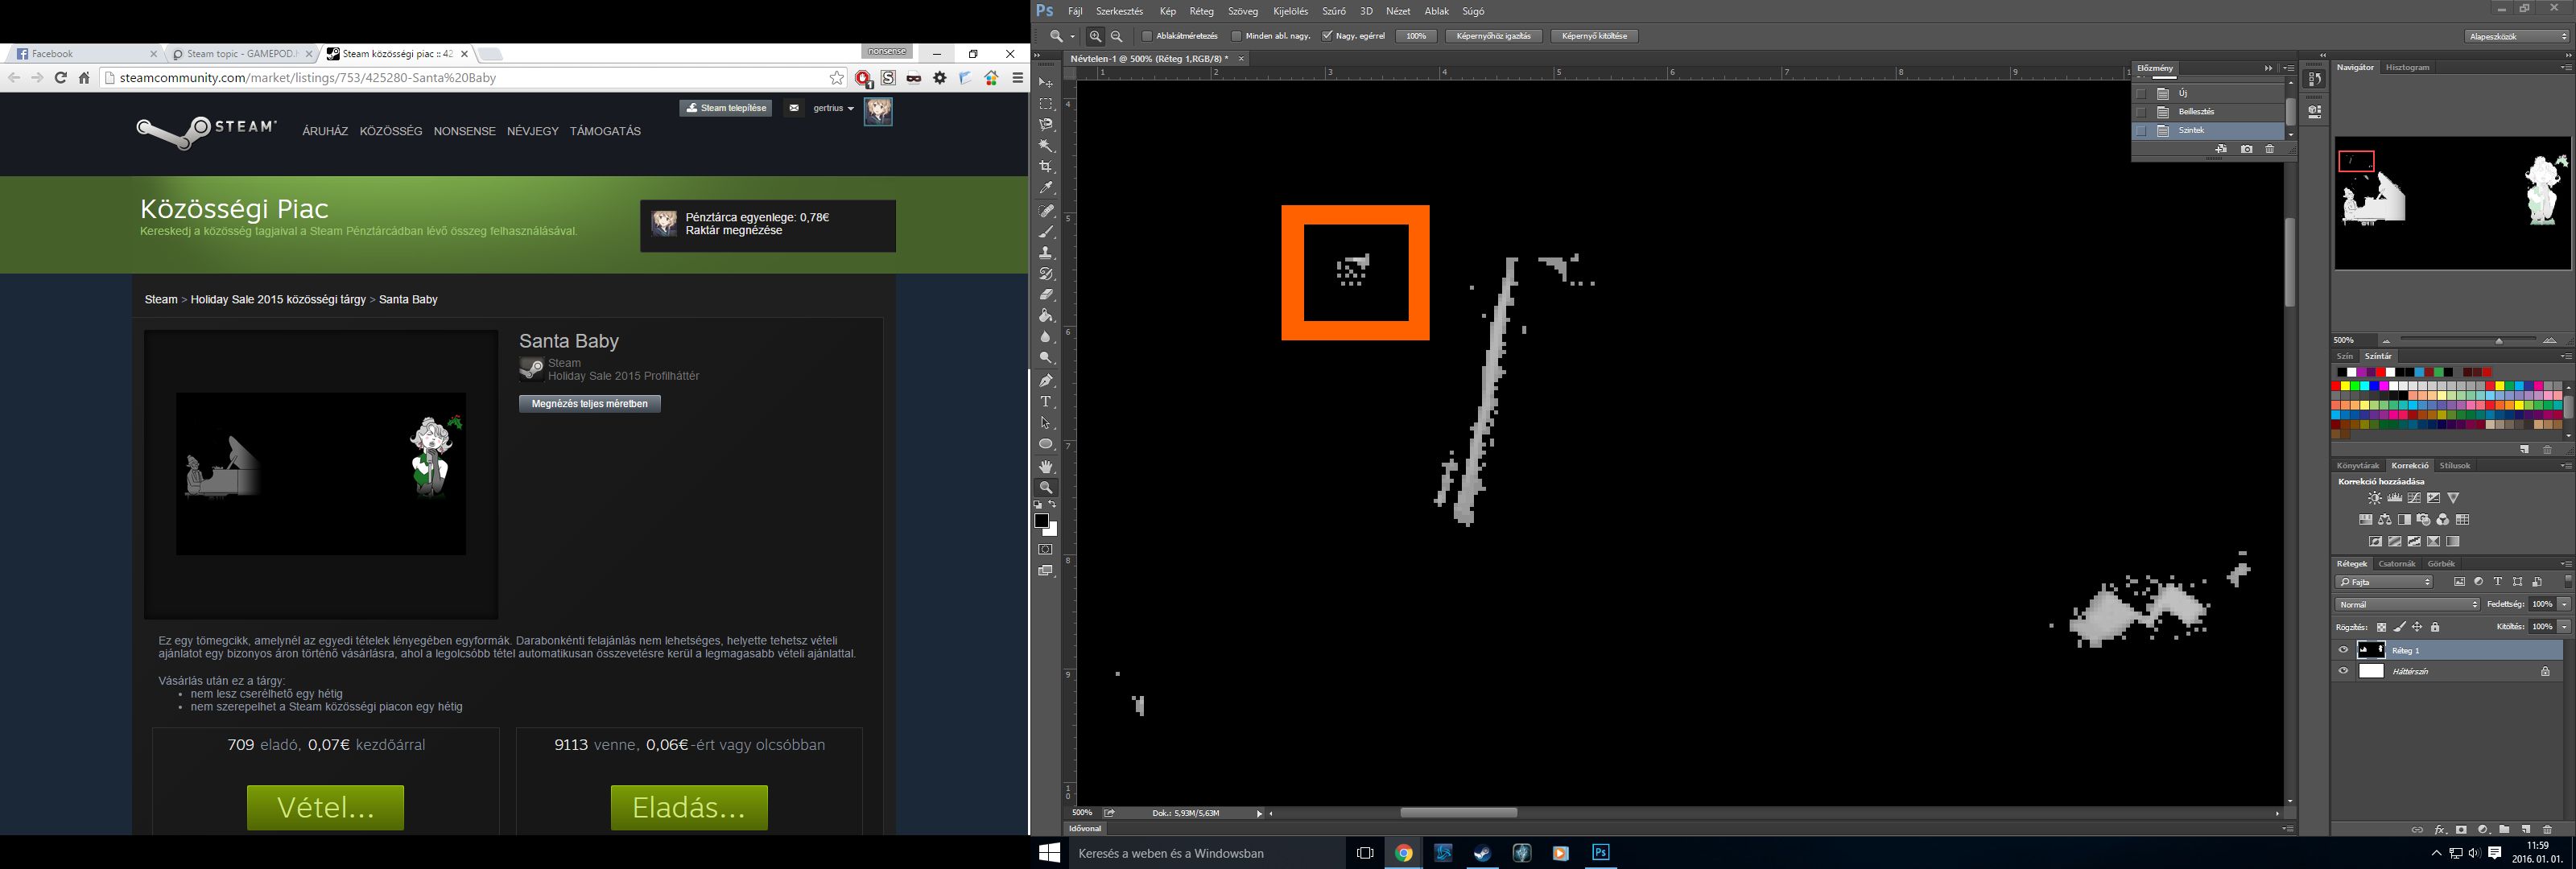Click the Képernyőhöz igazítás button
The width and height of the screenshot is (2576, 869).
pyautogui.click(x=1493, y=36)
